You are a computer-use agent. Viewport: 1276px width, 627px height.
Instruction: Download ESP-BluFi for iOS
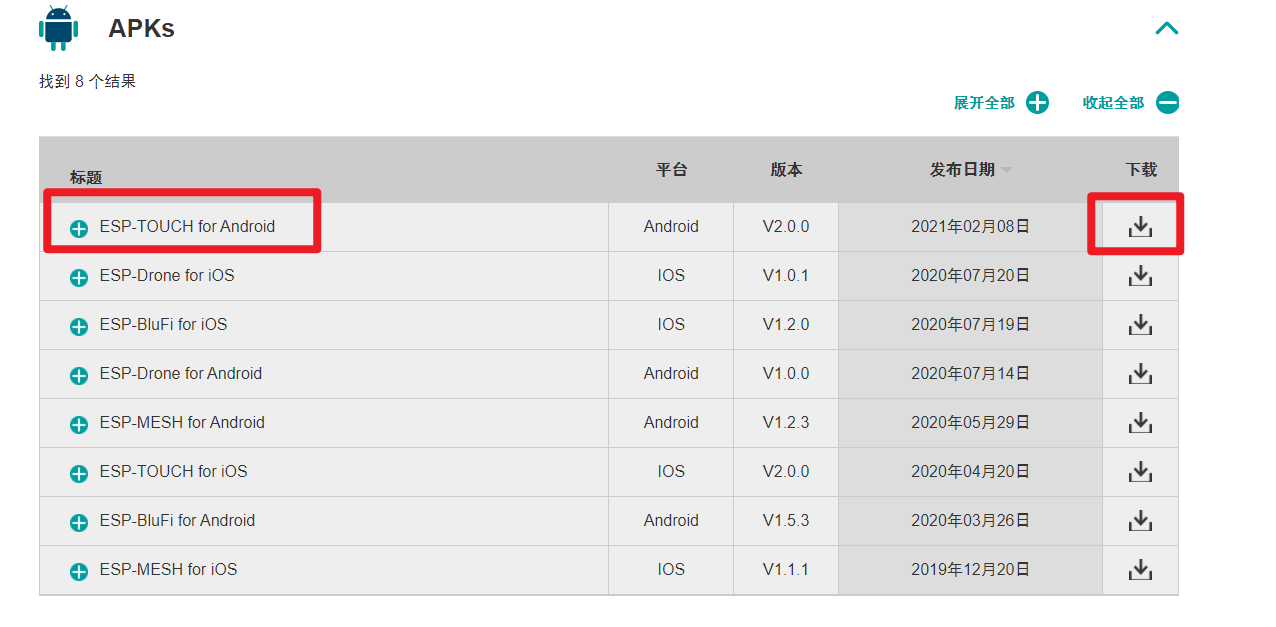1140,324
